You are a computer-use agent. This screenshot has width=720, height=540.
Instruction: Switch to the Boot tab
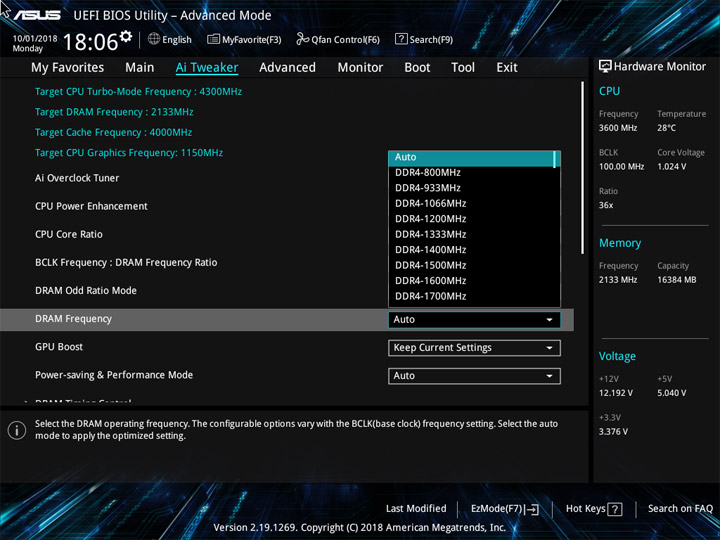coord(417,68)
